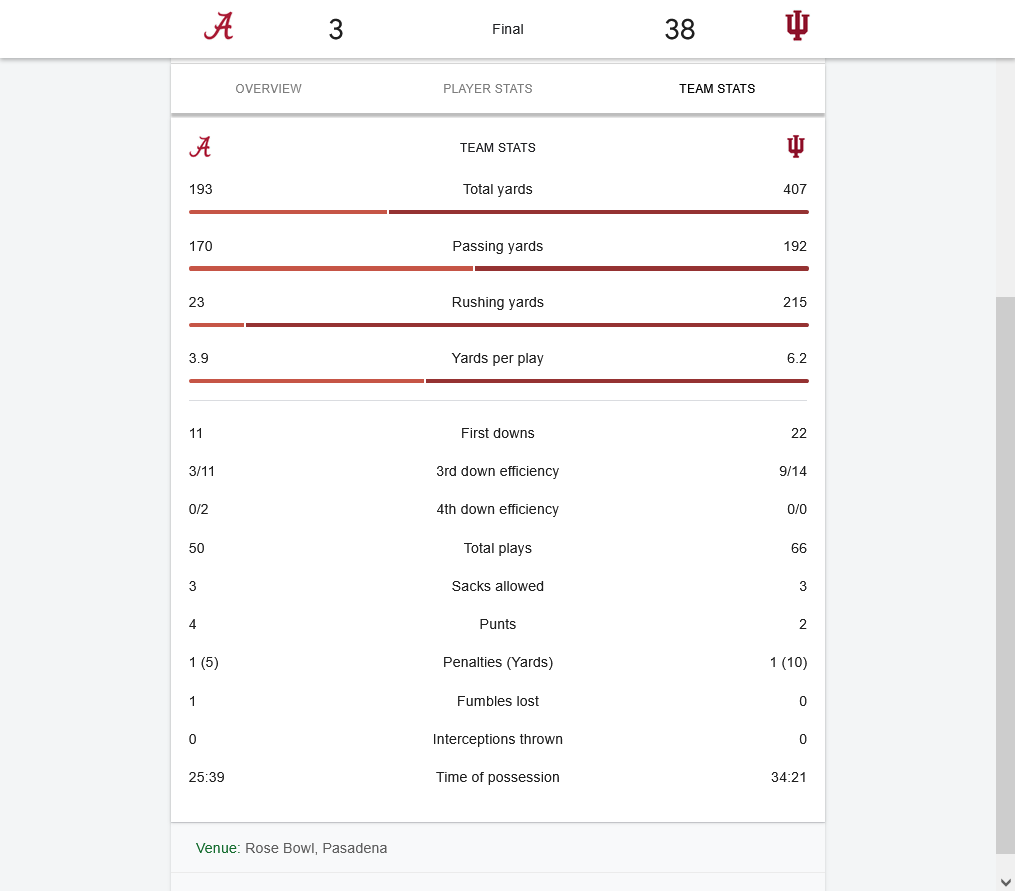Click the scroll down arrow
Image resolution: width=1015 pixels, height=891 pixels.
[1005, 881]
